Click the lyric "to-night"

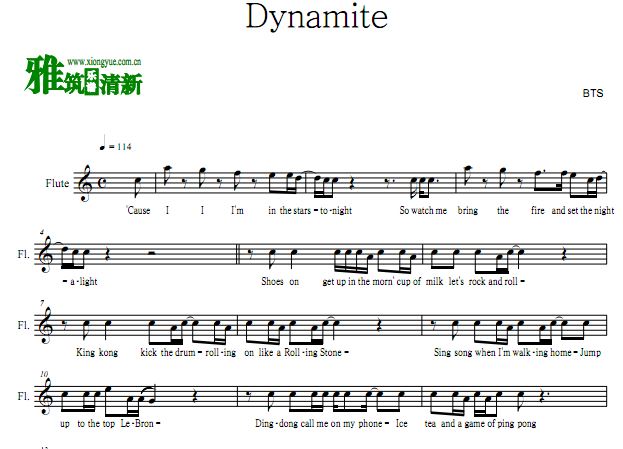pos(336,210)
